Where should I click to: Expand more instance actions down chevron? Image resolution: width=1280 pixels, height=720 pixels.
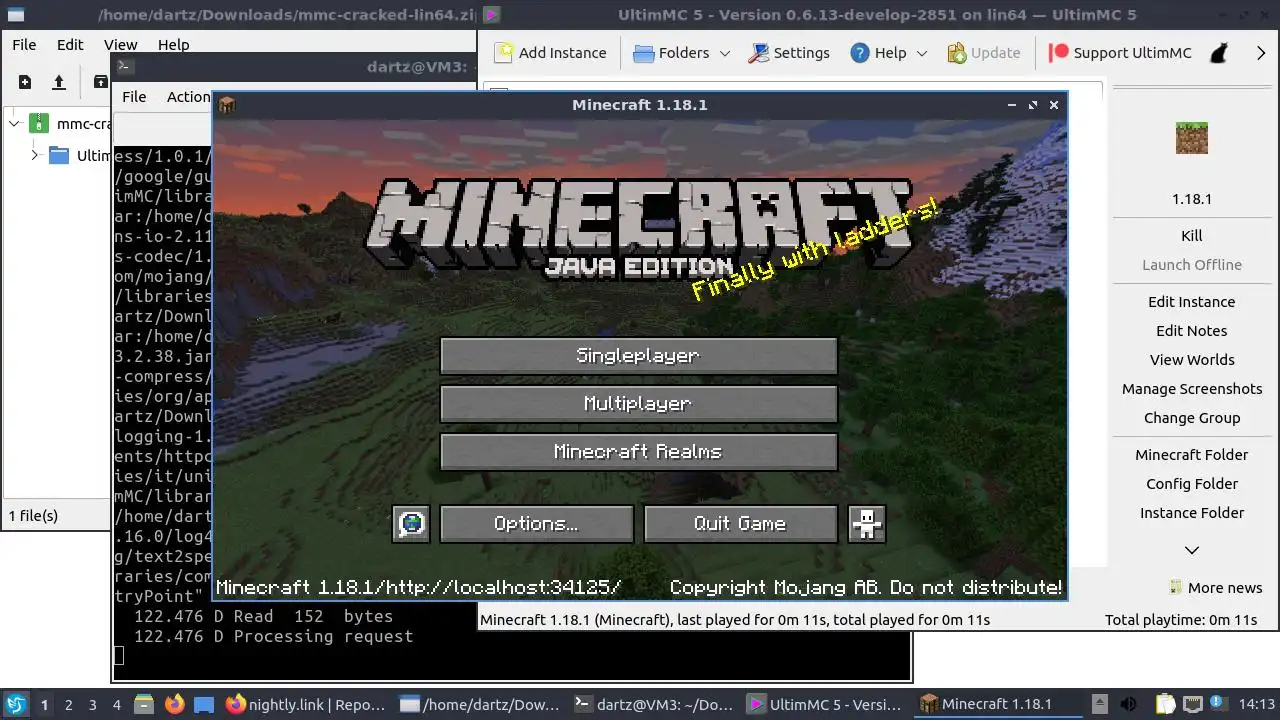[x=1192, y=550]
